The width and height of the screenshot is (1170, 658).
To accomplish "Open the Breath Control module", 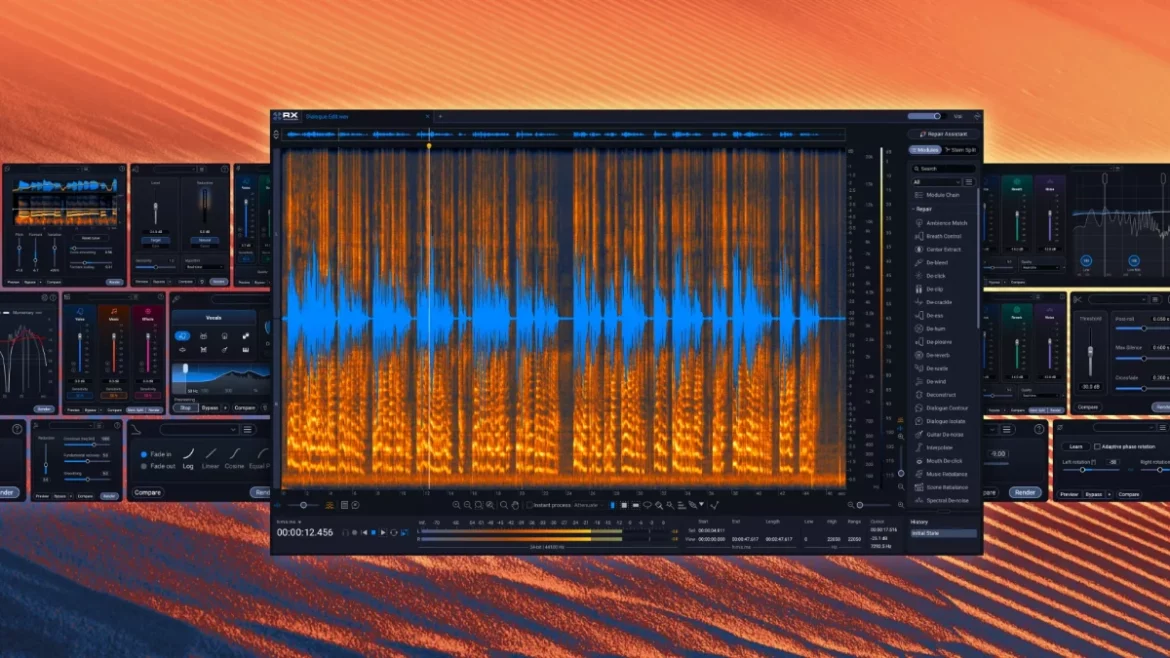I will [x=938, y=236].
